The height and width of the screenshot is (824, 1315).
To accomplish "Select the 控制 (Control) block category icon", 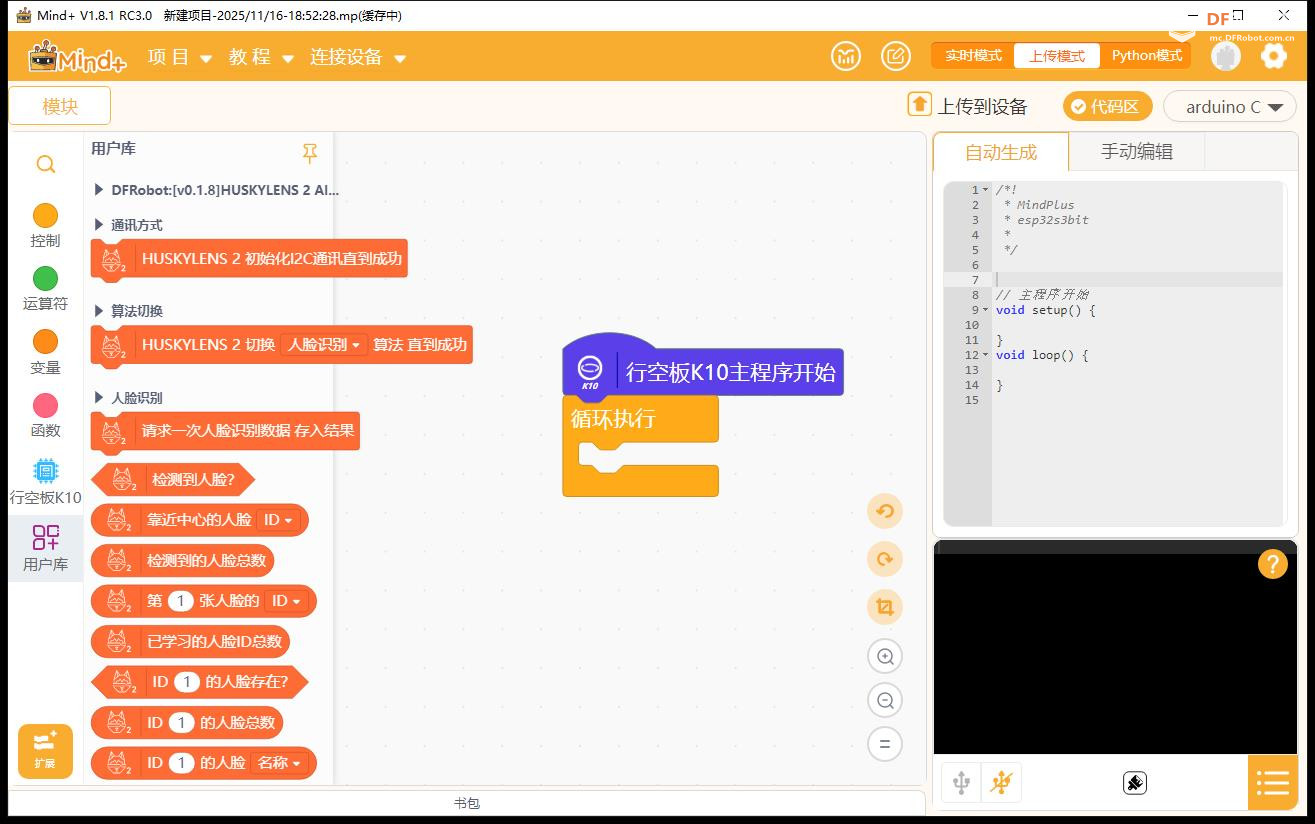I will 45,224.
